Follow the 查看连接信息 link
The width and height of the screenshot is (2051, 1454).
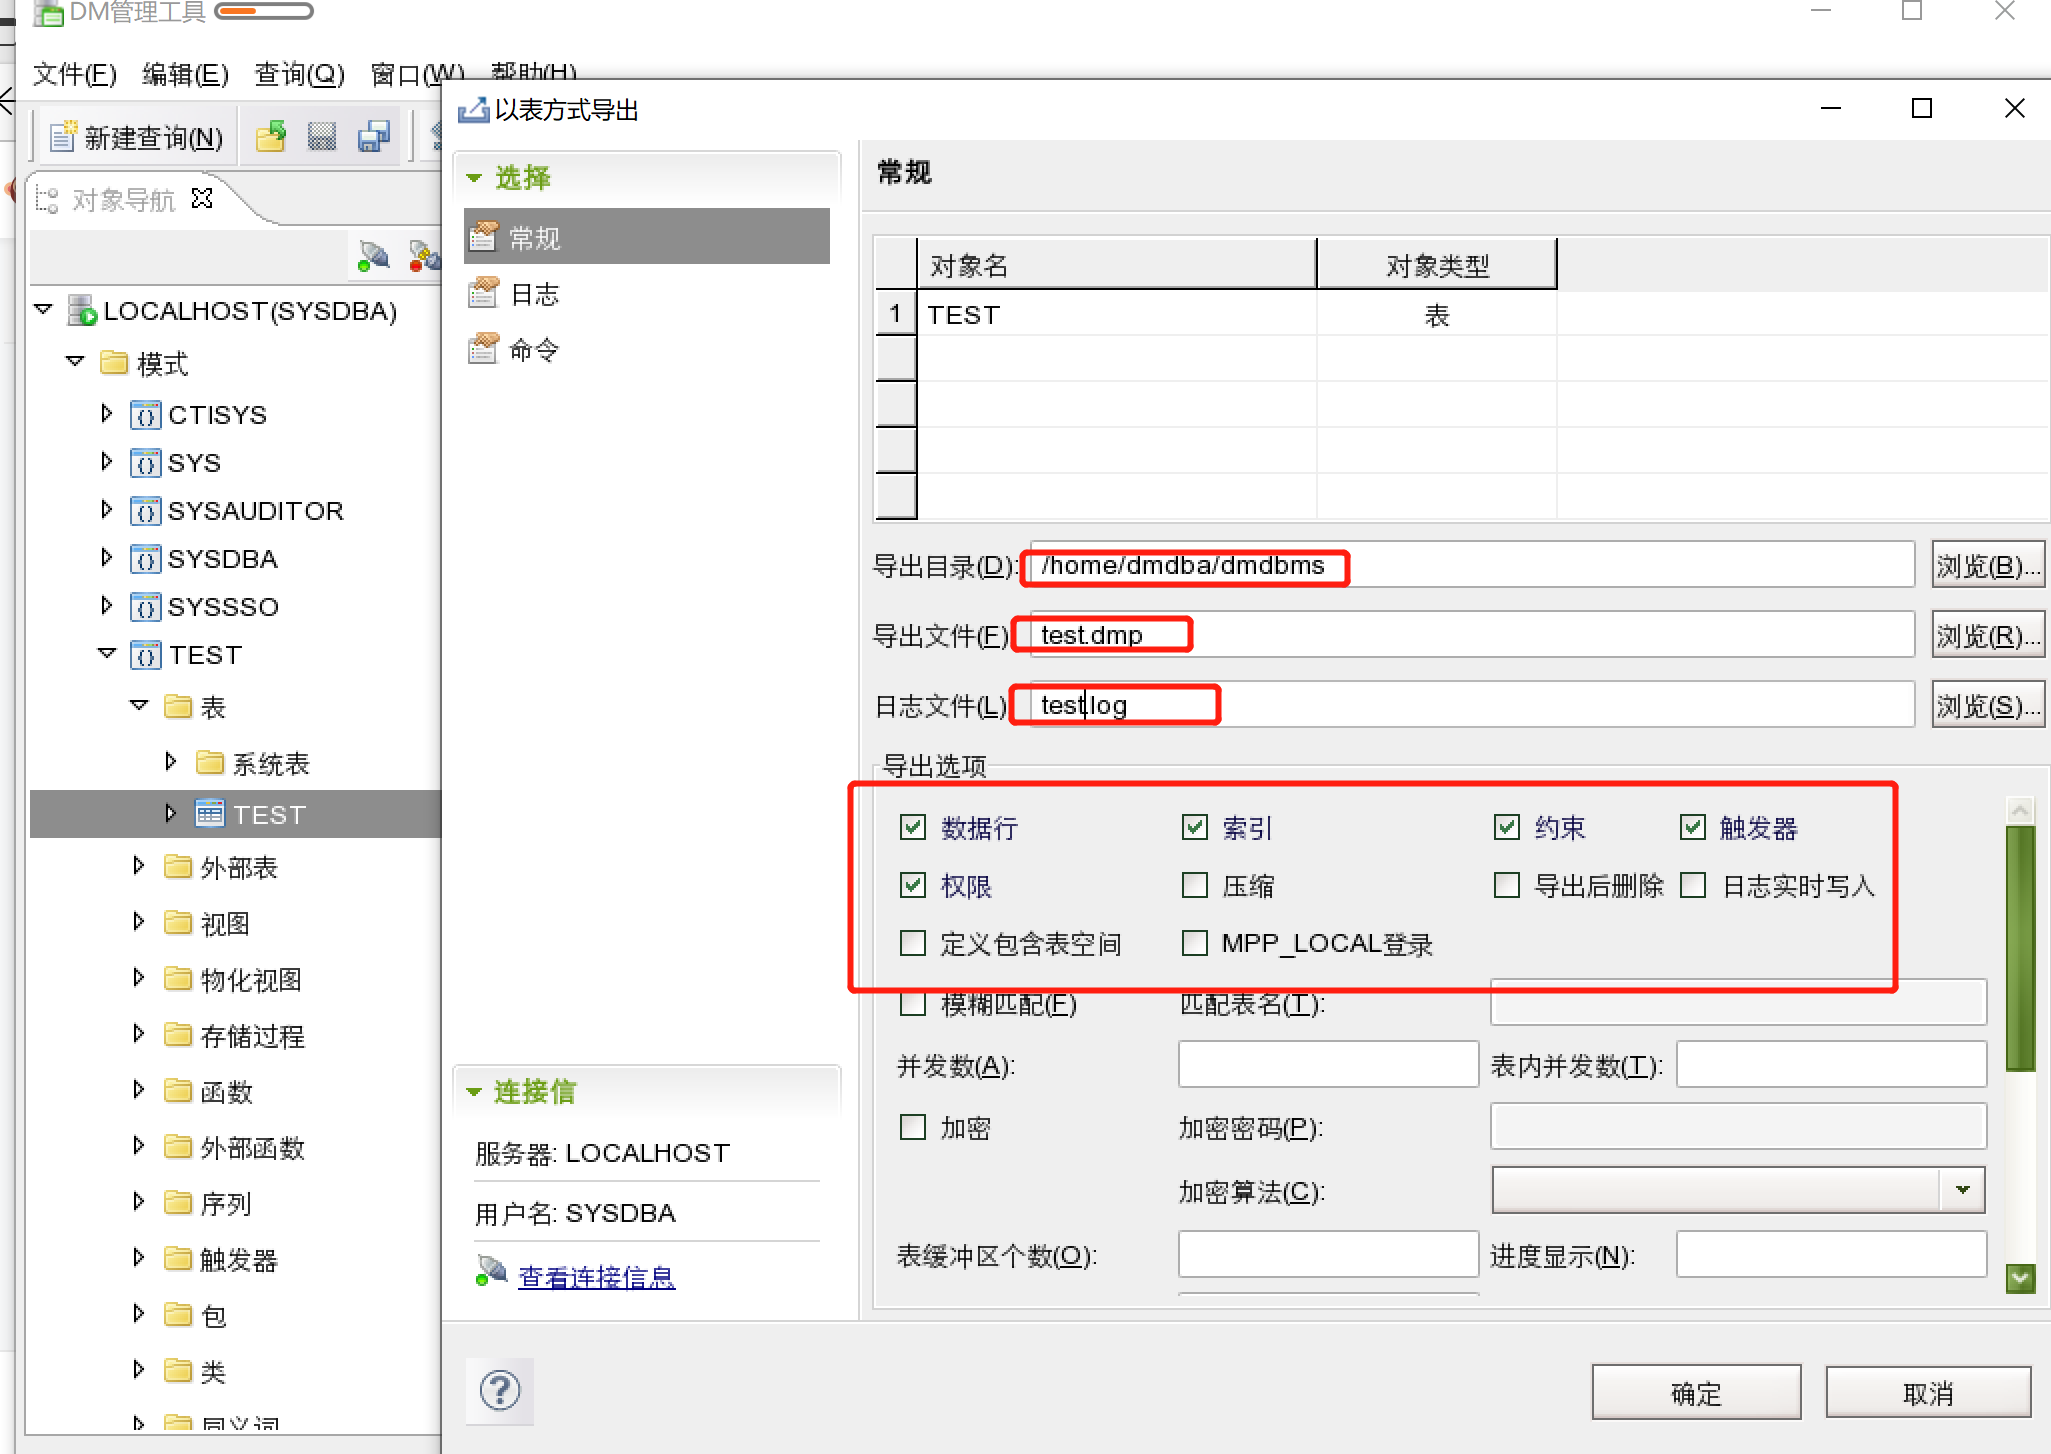(x=596, y=1277)
